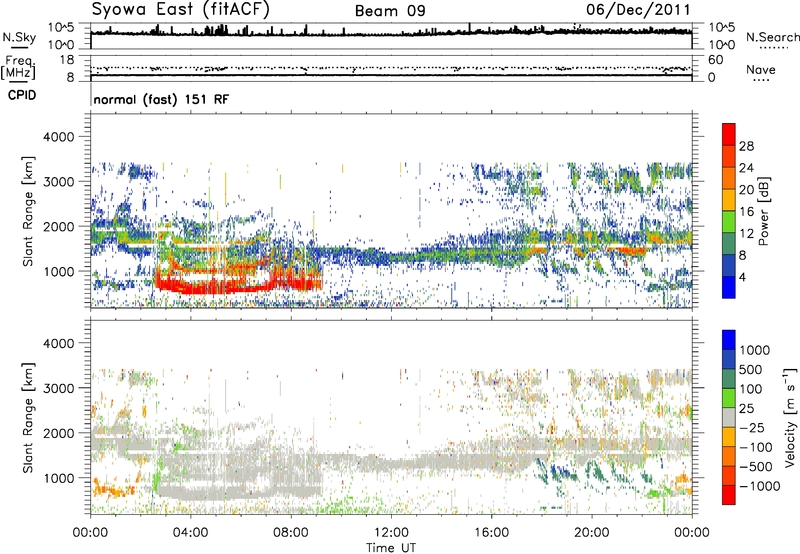Viewport: 800px width, 554px height.
Task: Click the '16:00' time axis tick label
Action: click(491, 533)
